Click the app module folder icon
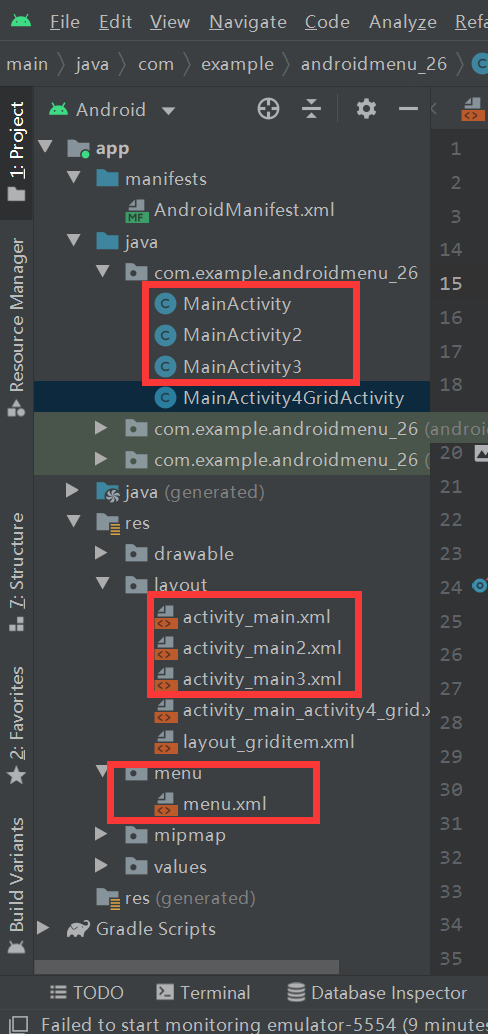Image resolution: width=488 pixels, height=1034 pixels. [78, 148]
